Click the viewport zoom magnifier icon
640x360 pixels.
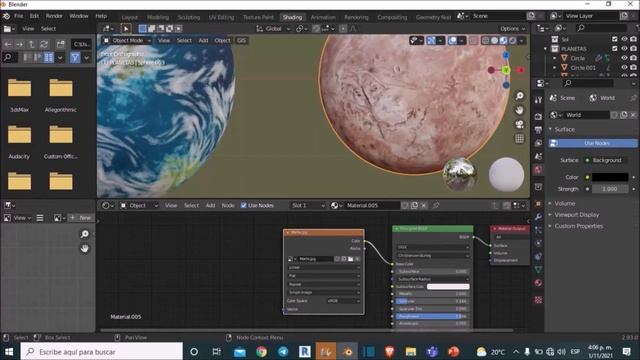click(x=519, y=96)
